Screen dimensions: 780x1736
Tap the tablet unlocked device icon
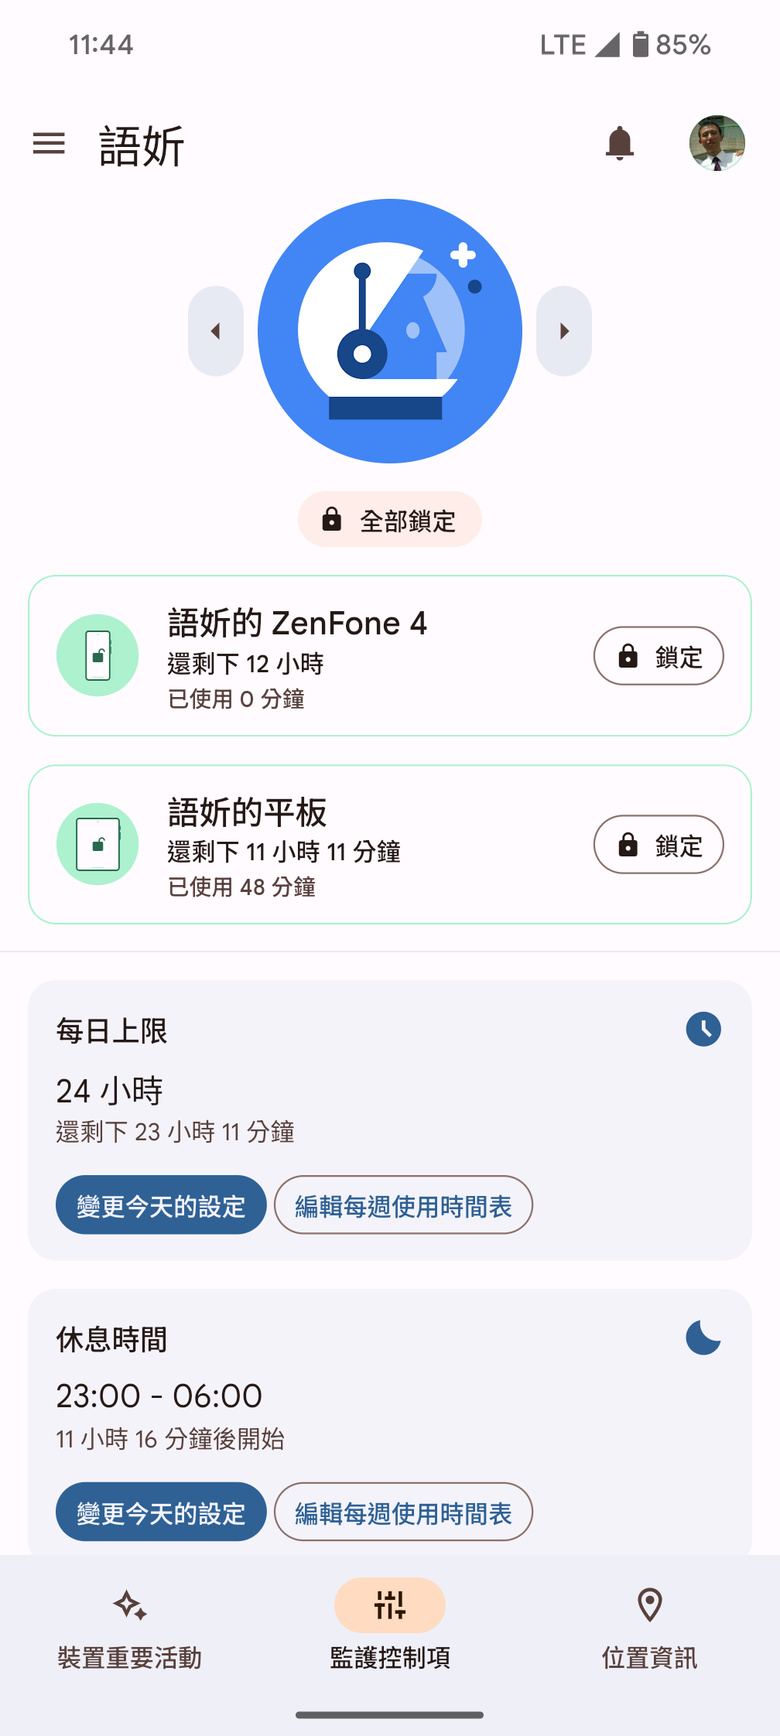(x=97, y=844)
